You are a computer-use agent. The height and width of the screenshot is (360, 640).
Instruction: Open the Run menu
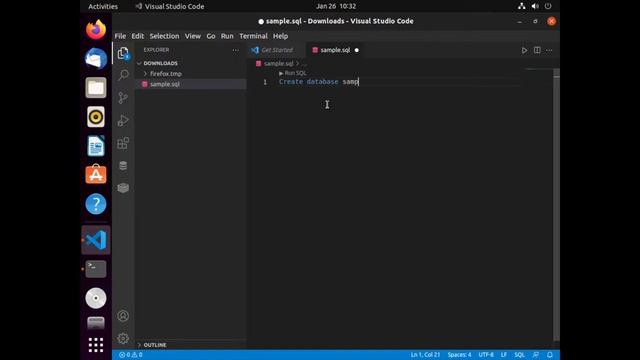227,36
